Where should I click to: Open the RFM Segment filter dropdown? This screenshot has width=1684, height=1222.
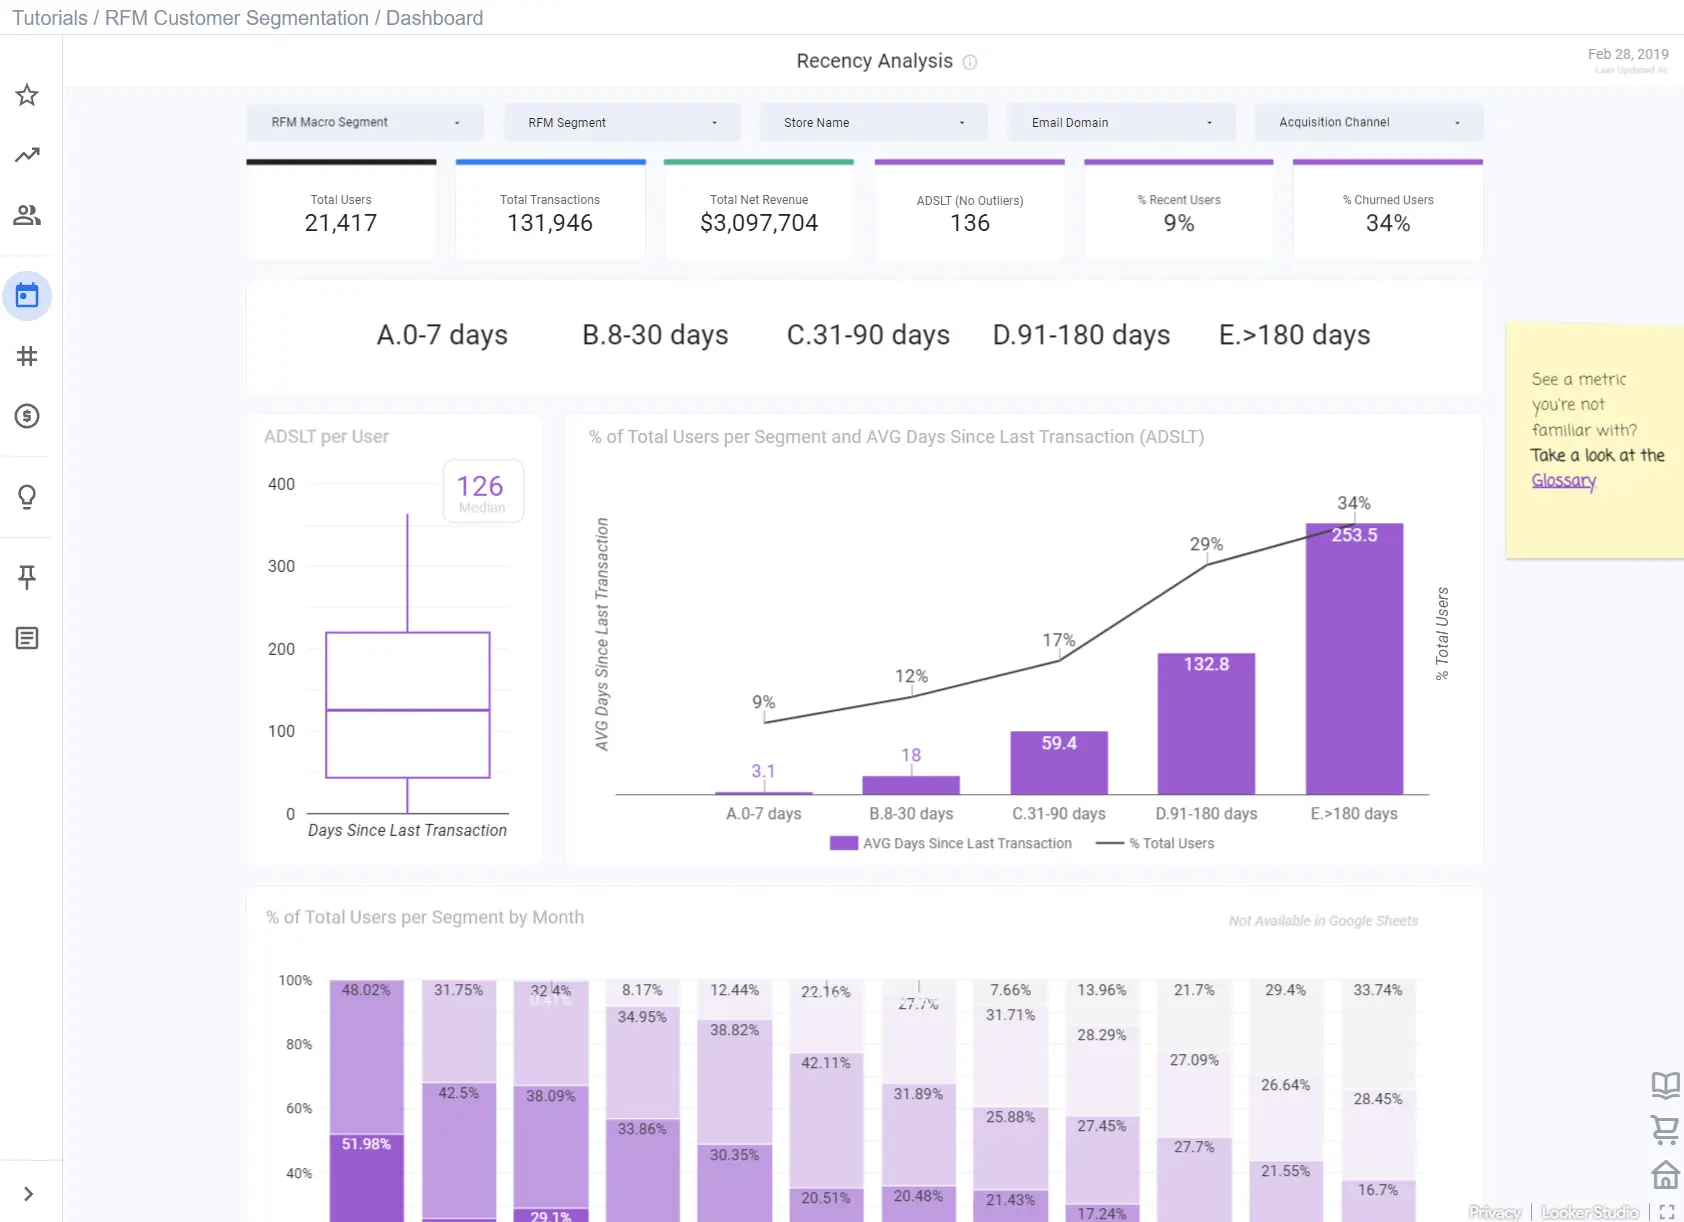pyautogui.click(x=622, y=122)
